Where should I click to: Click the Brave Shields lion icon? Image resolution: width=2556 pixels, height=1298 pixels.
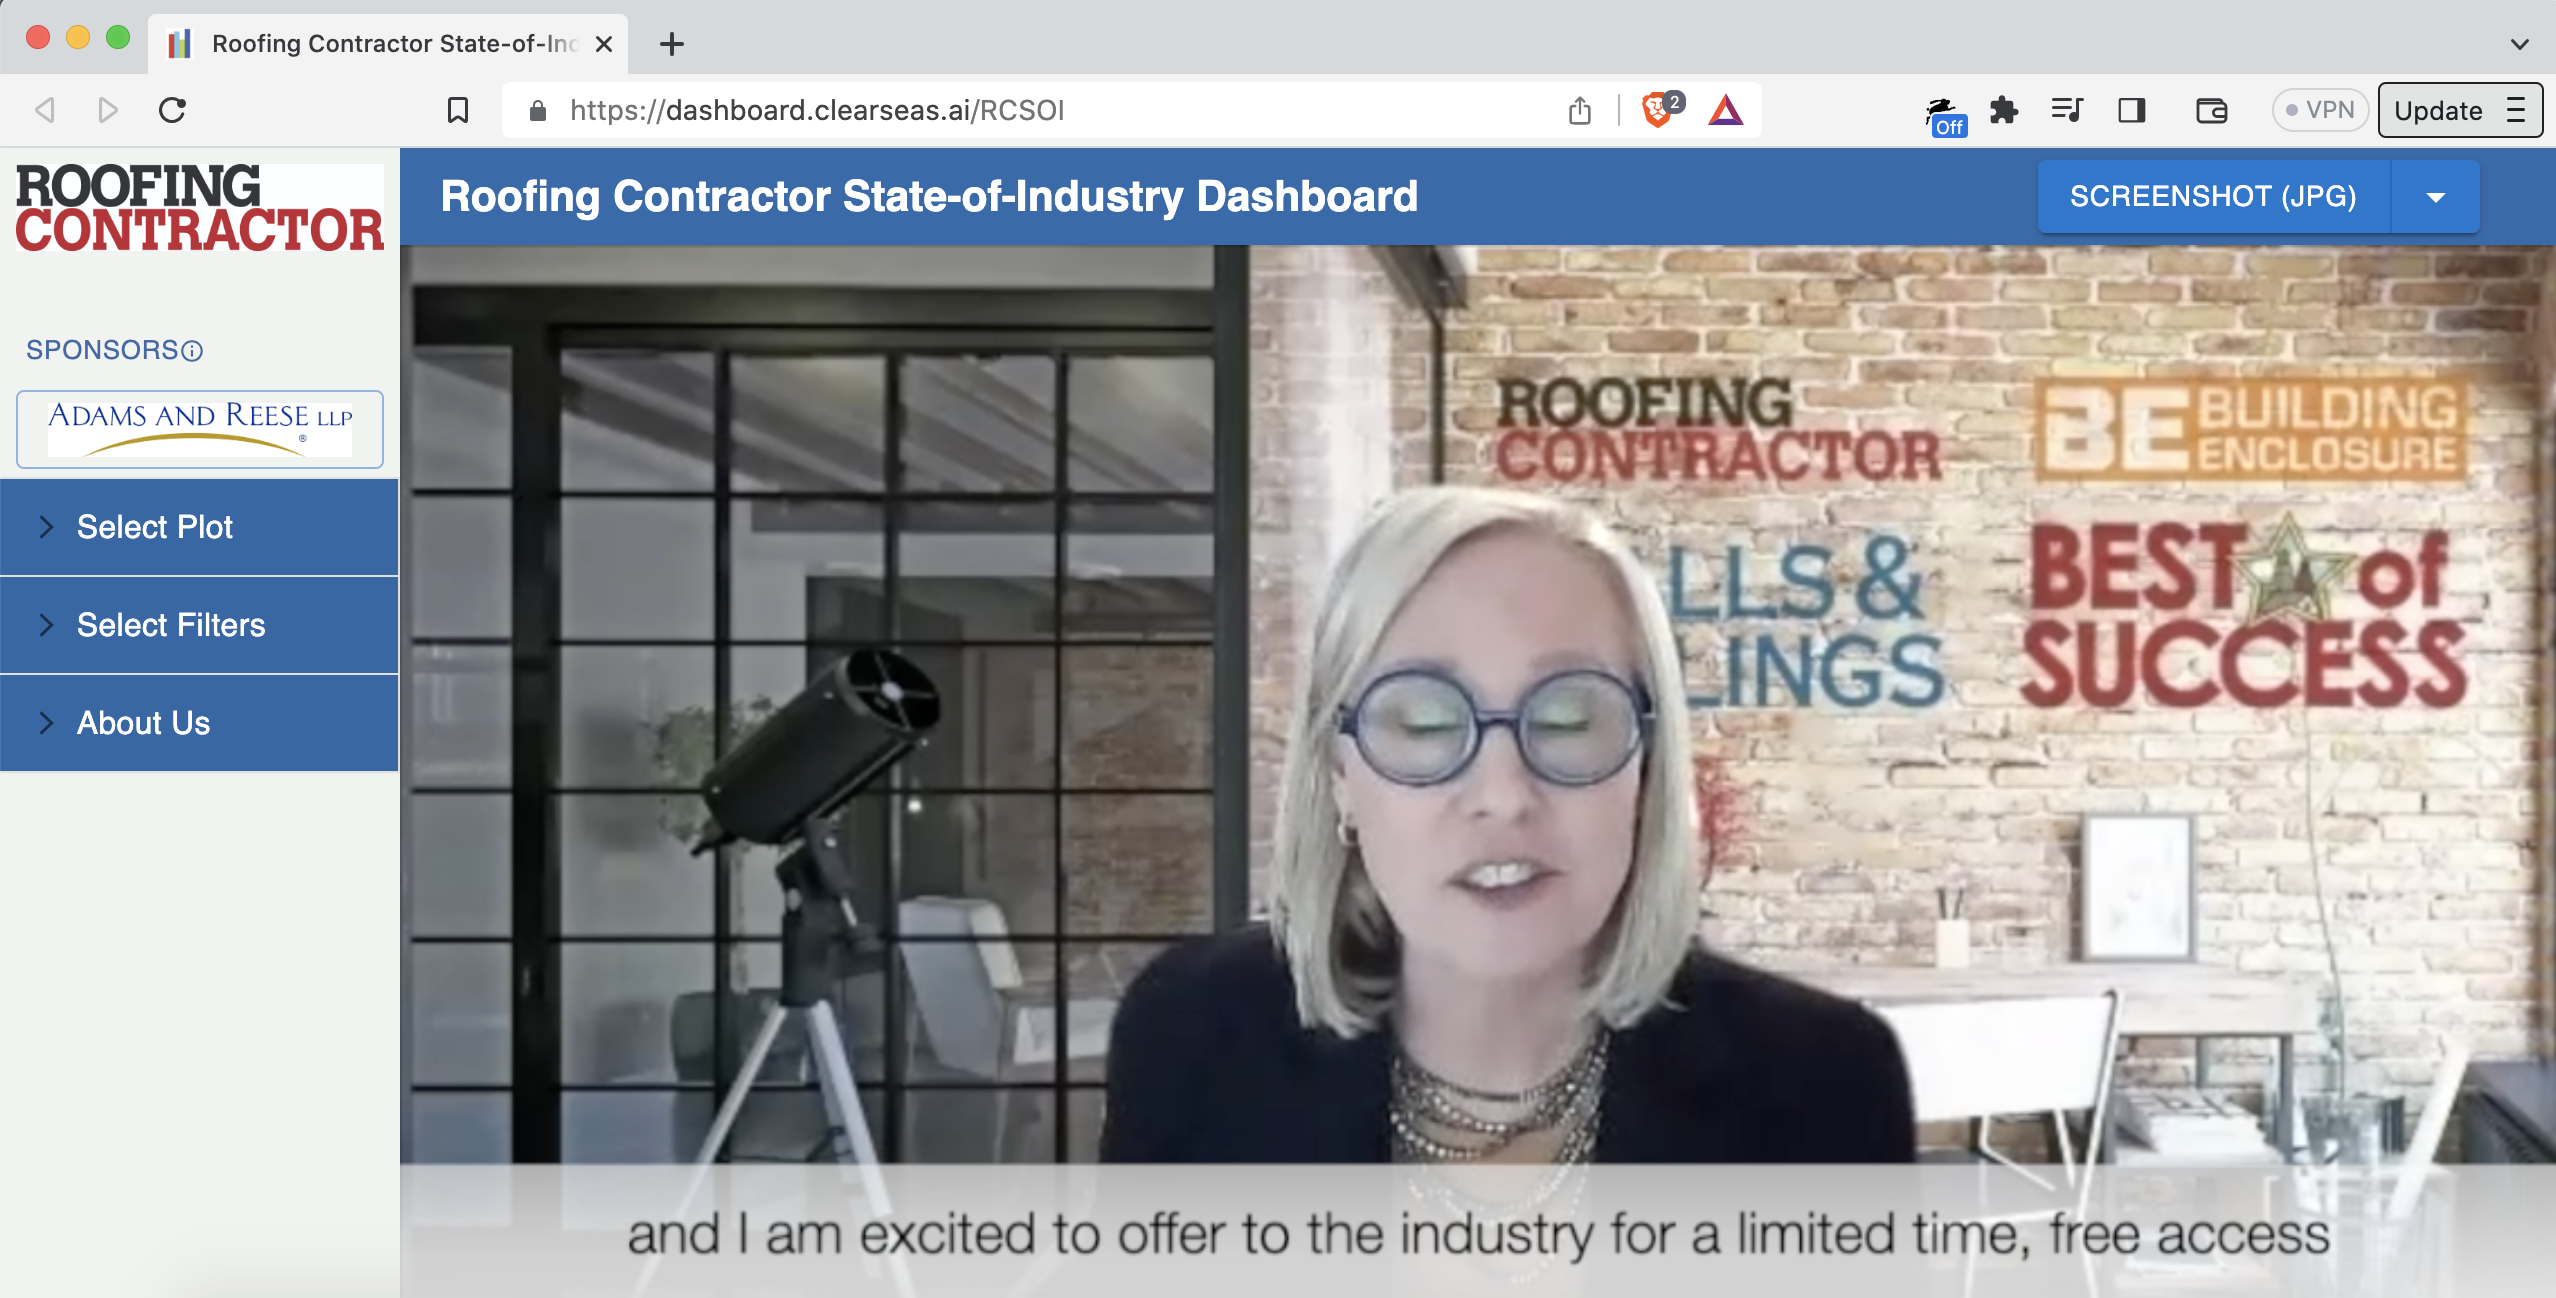click(1656, 110)
